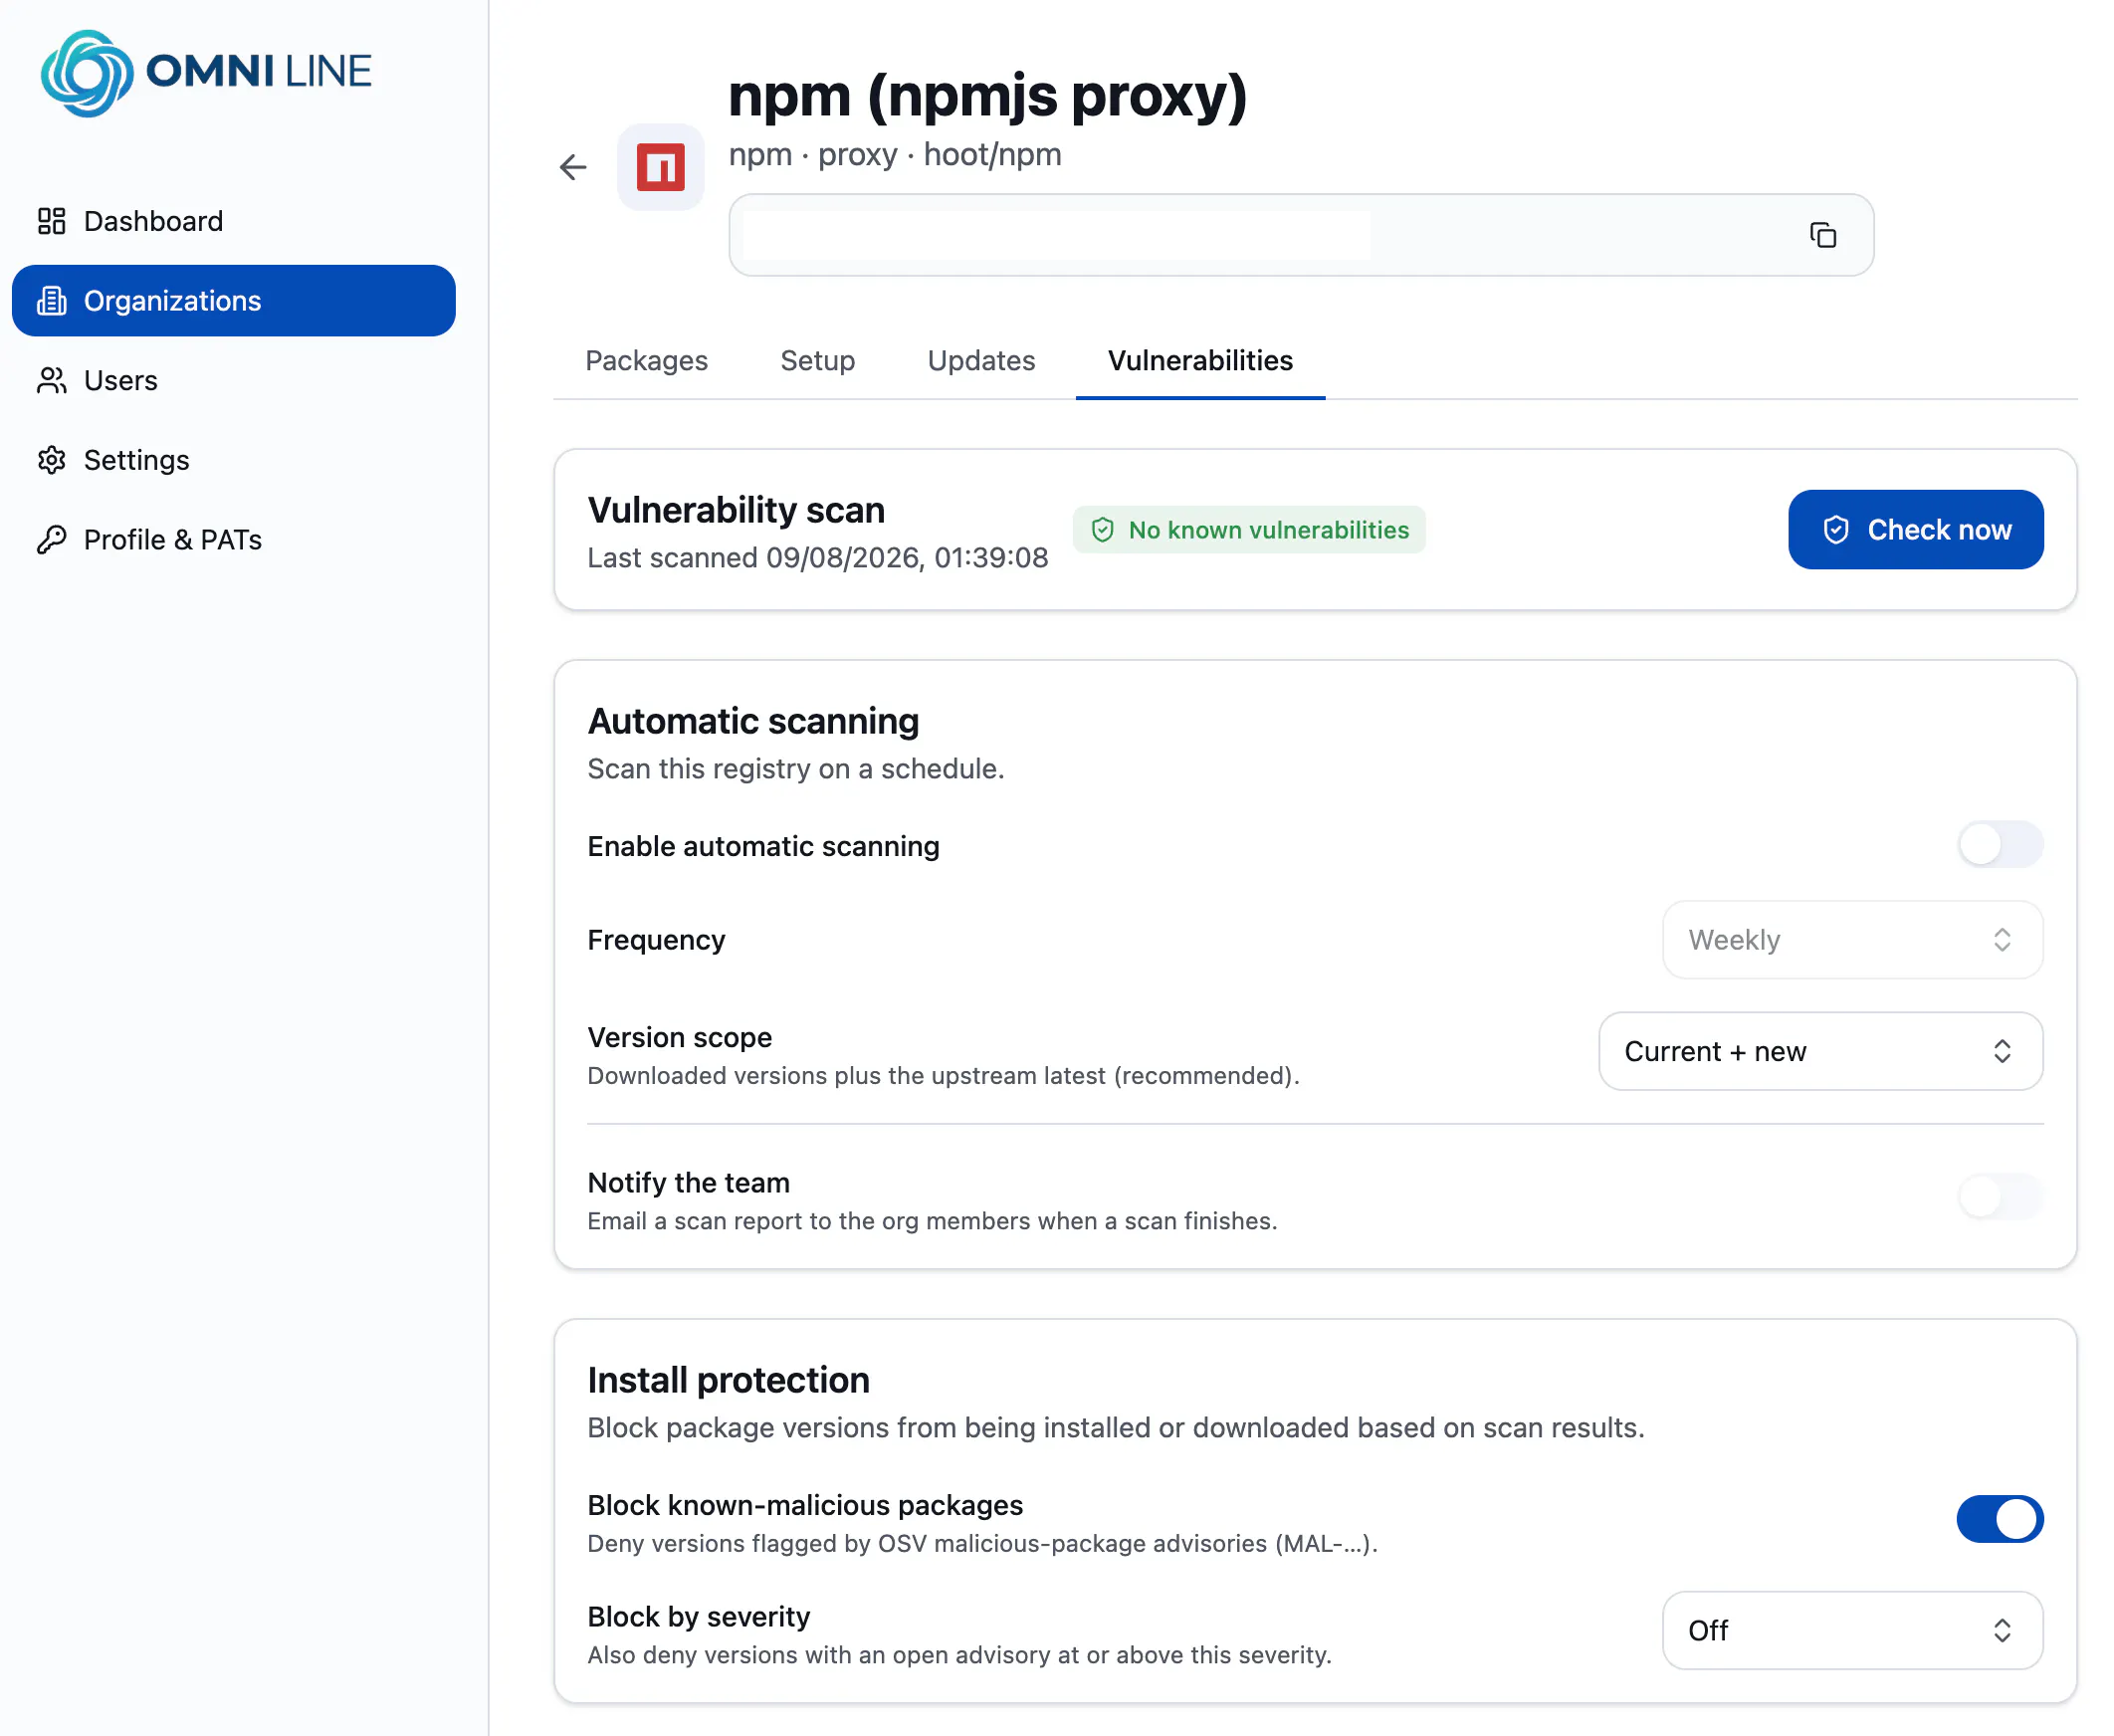This screenshot has height=1736, width=2114.
Task: Click the Automatic scanning heading
Action: tap(753, 721)
